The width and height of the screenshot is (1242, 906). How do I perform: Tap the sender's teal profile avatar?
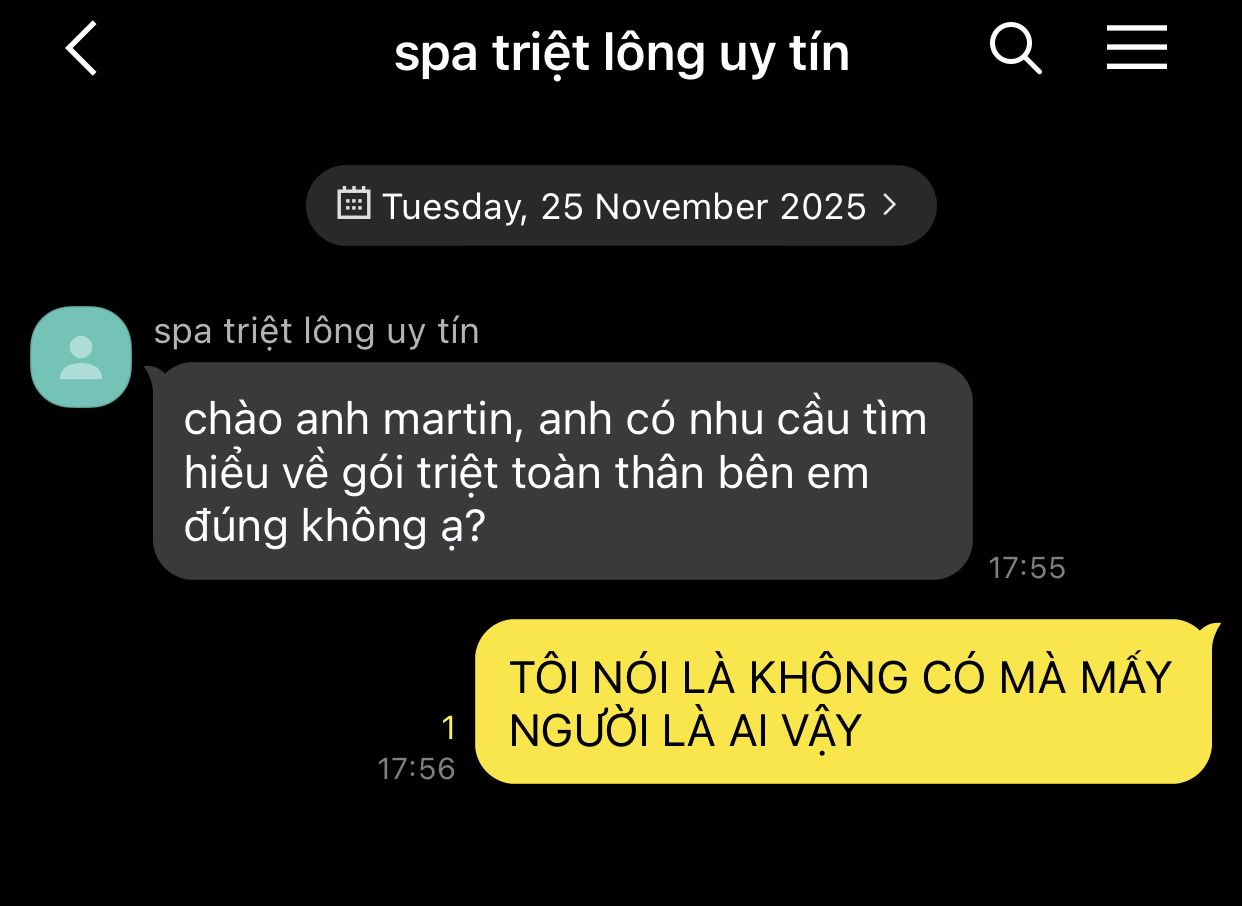click(x=81, y=357)
